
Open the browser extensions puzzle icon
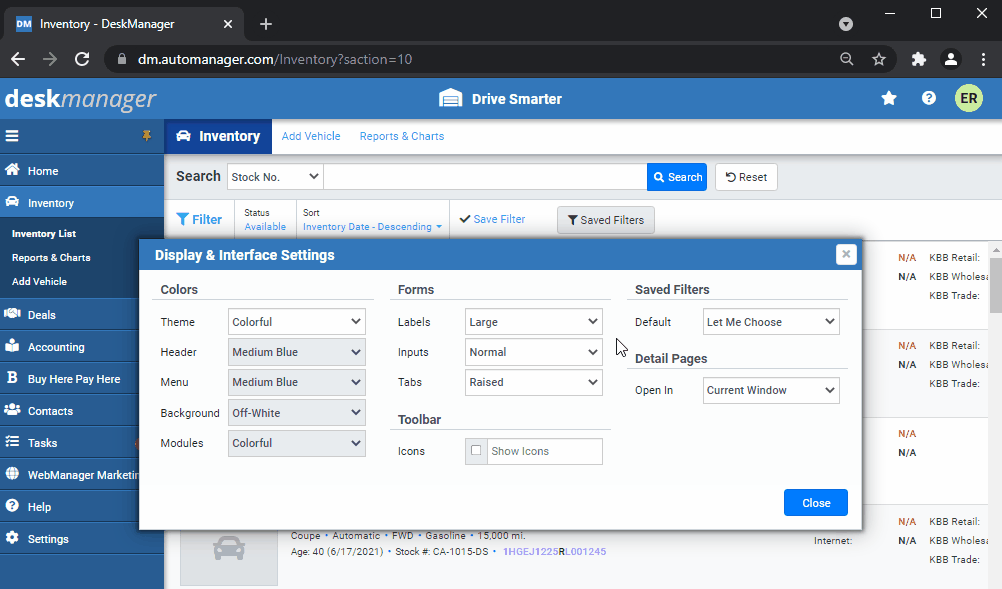(918, 59)
